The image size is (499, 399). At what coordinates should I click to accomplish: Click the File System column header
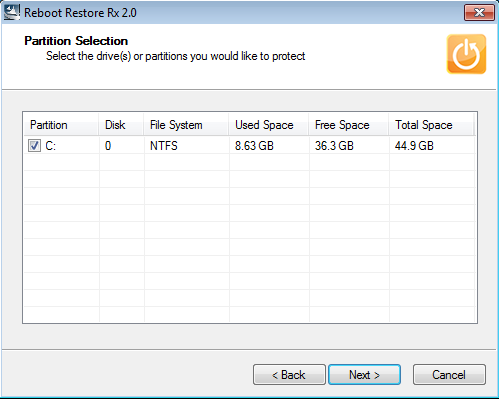(186, 125)
